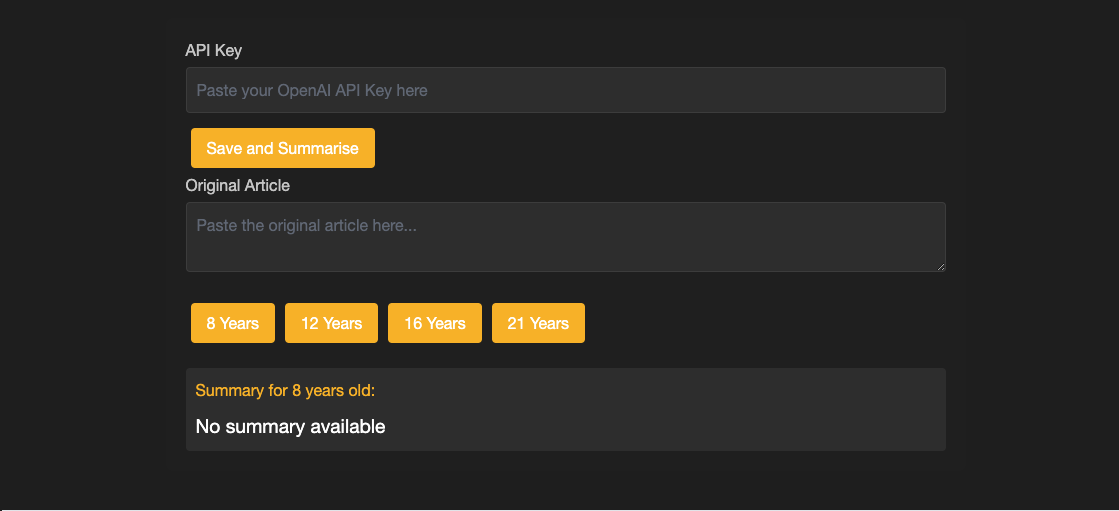The image size is (1119, 511).
Task: Click the Original Article label
Action: 238,185
